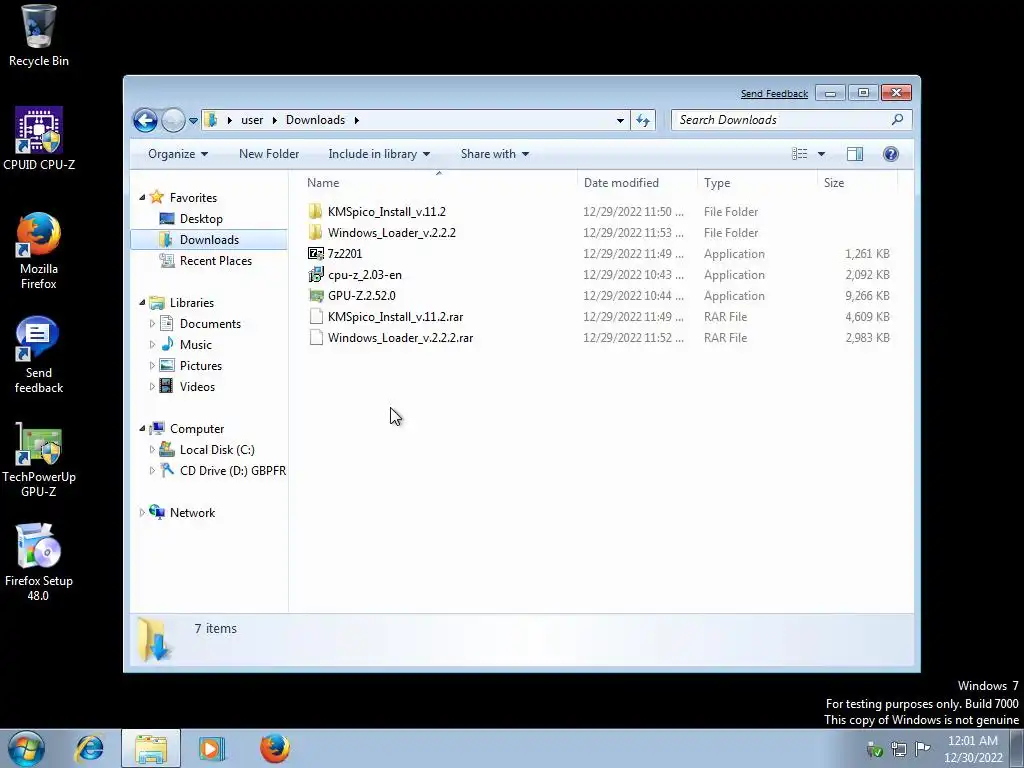This screenshot has height=768, width=1024.
Task: Open dropdown arrow after user breadcrumb
Action: click(x=274, y=120)
